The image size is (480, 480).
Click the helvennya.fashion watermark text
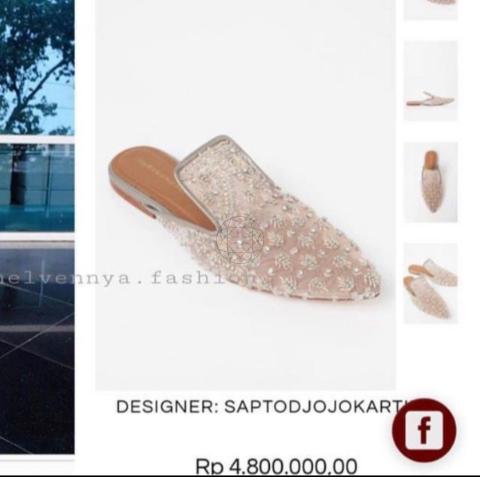pyautogui.click(x=127, y=278)
